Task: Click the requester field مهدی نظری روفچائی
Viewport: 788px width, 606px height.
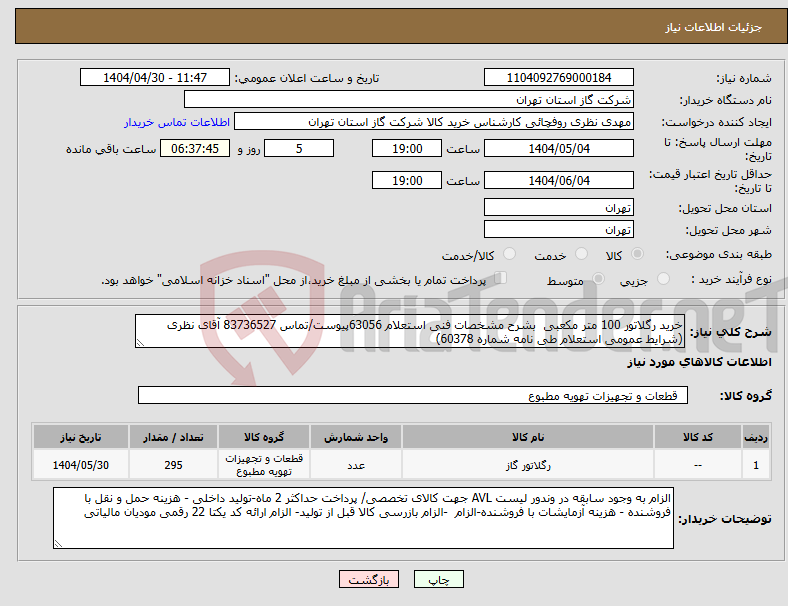Action: pos(434,122)
